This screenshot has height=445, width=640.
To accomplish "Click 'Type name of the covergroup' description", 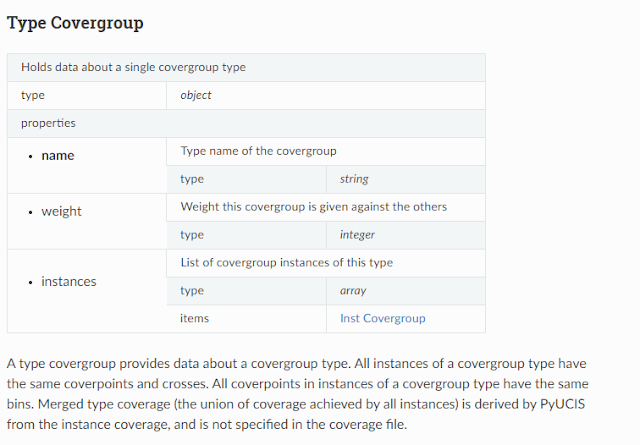I will pos(258,151).
